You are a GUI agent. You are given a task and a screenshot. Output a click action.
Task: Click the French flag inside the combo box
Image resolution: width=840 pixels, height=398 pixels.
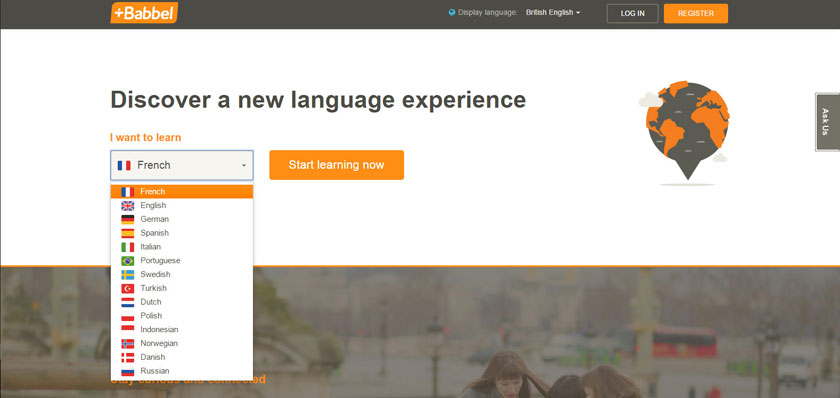[x=124, y=166]
